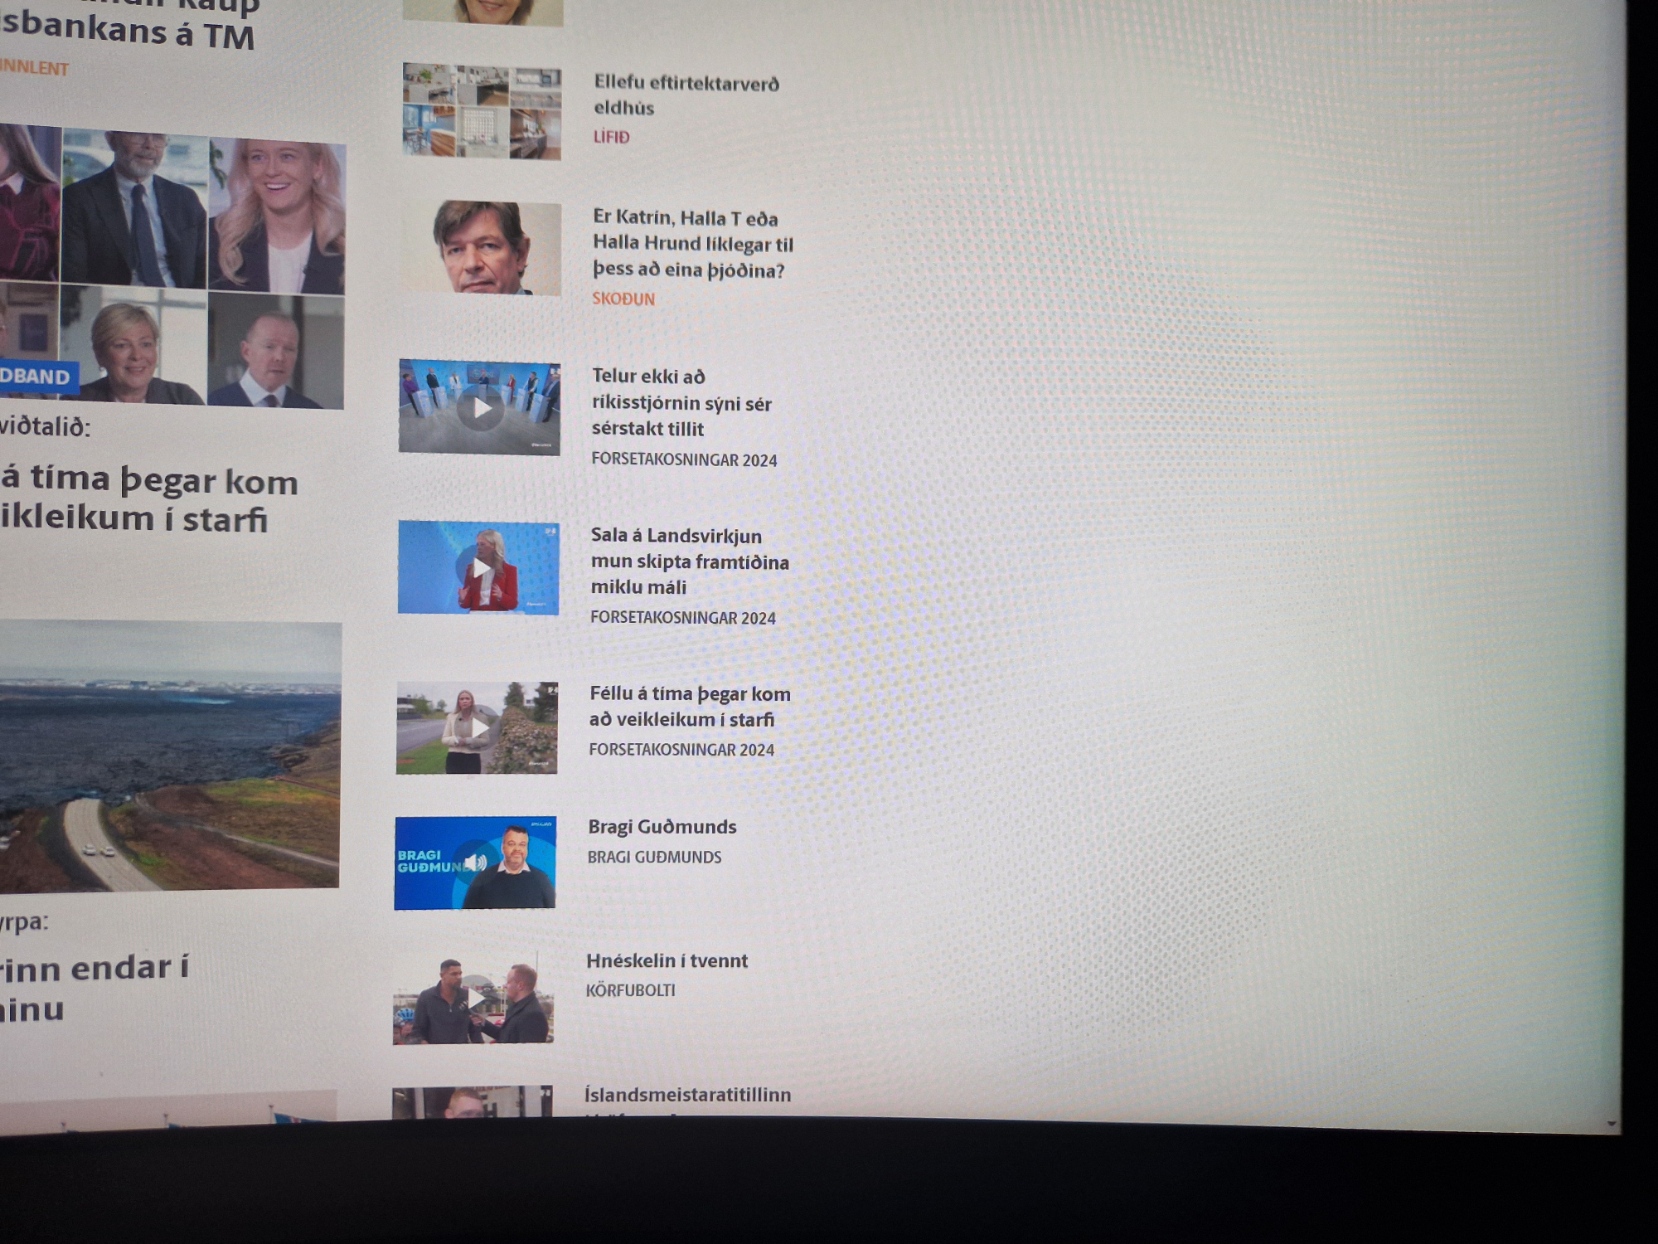Play the 'Féllu á tíma' video thumbnail

click(479, 728)
